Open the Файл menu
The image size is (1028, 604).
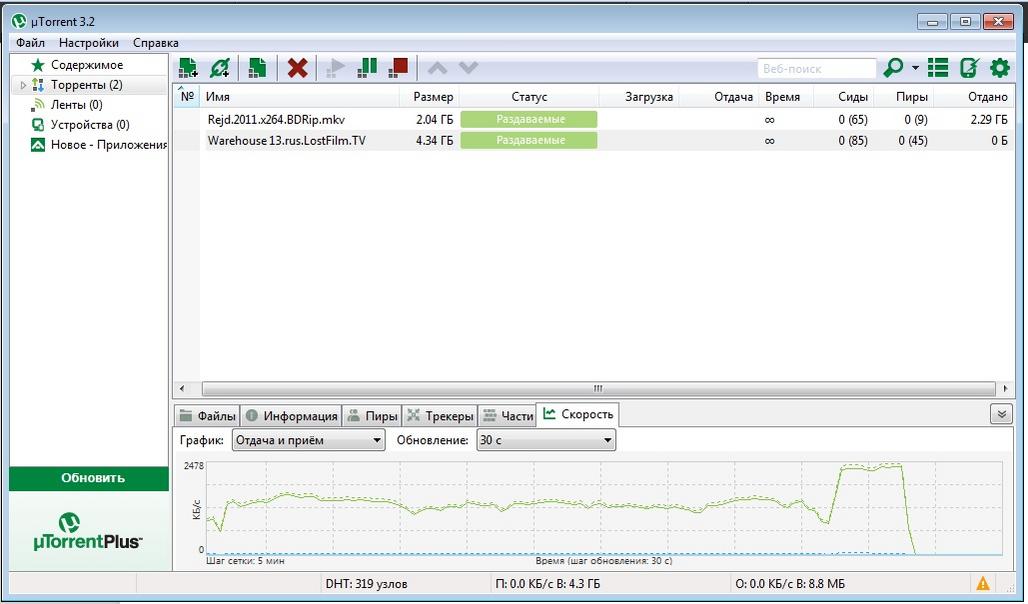30,43
